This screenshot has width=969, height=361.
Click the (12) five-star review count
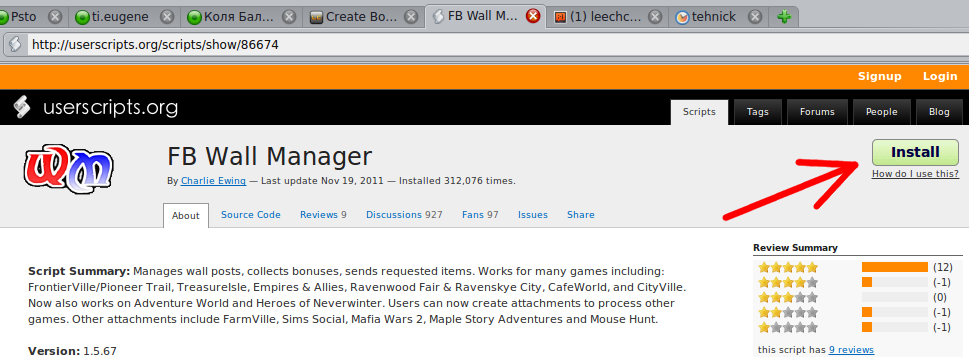tap(942, 267)
